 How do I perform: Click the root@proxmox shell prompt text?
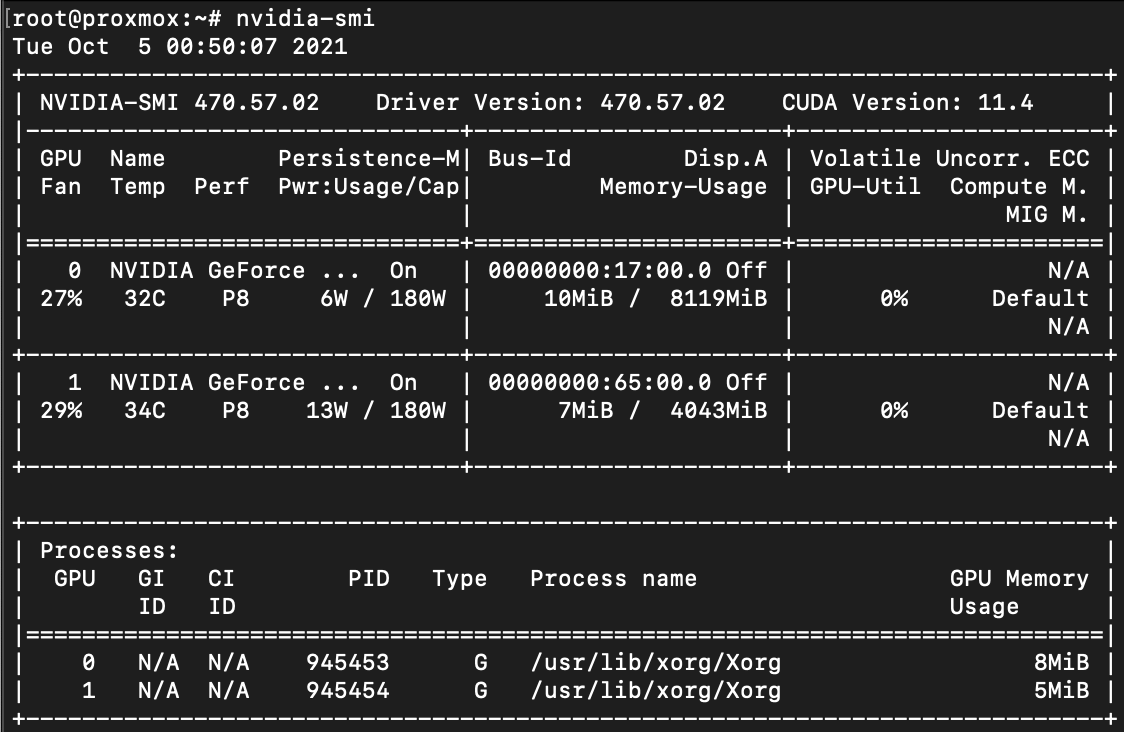pyautogui.click(x=110, y=19)
